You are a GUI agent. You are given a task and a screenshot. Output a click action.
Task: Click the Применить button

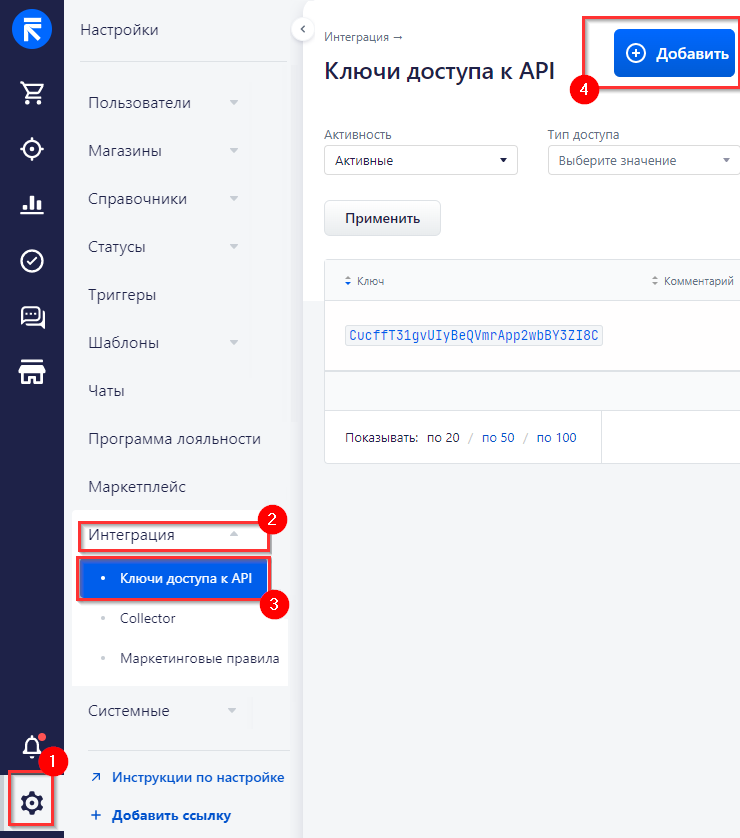click(382, 218)
